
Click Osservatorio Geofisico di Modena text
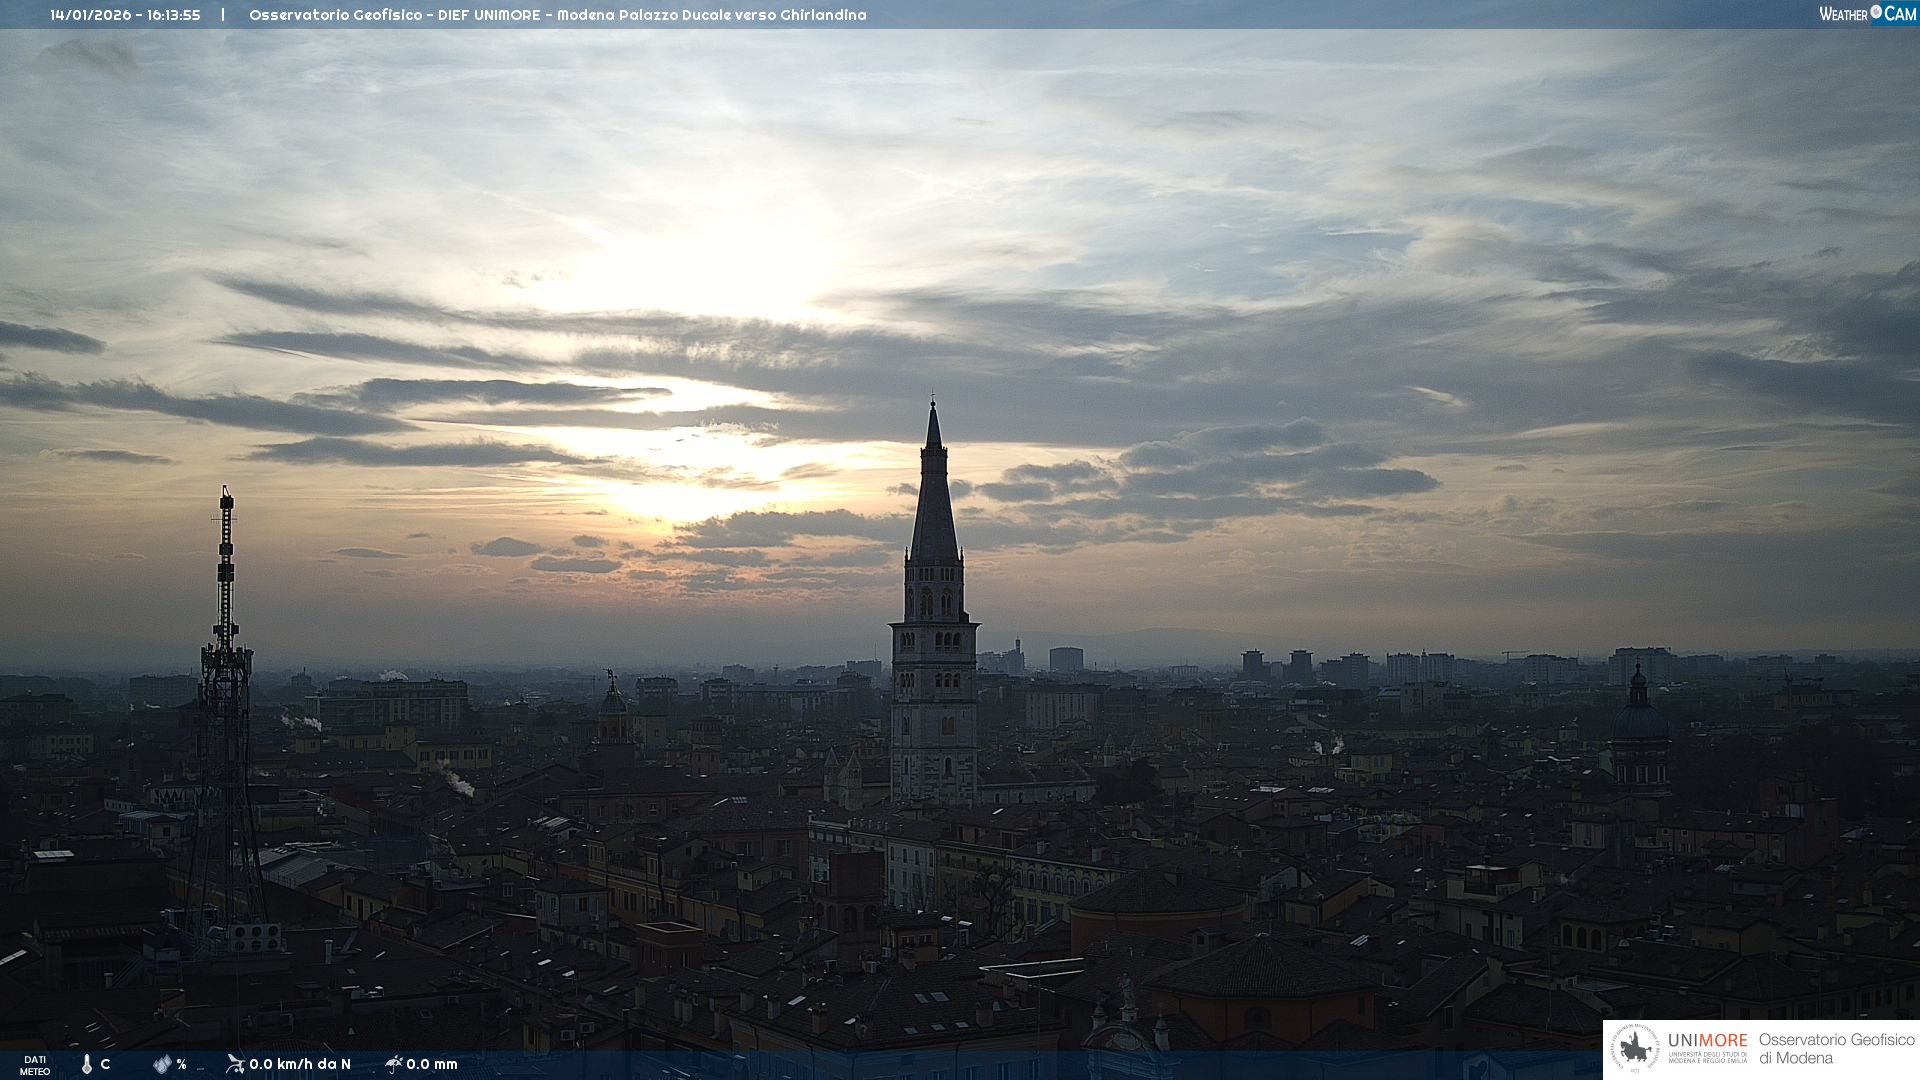coord(1836,1049)
